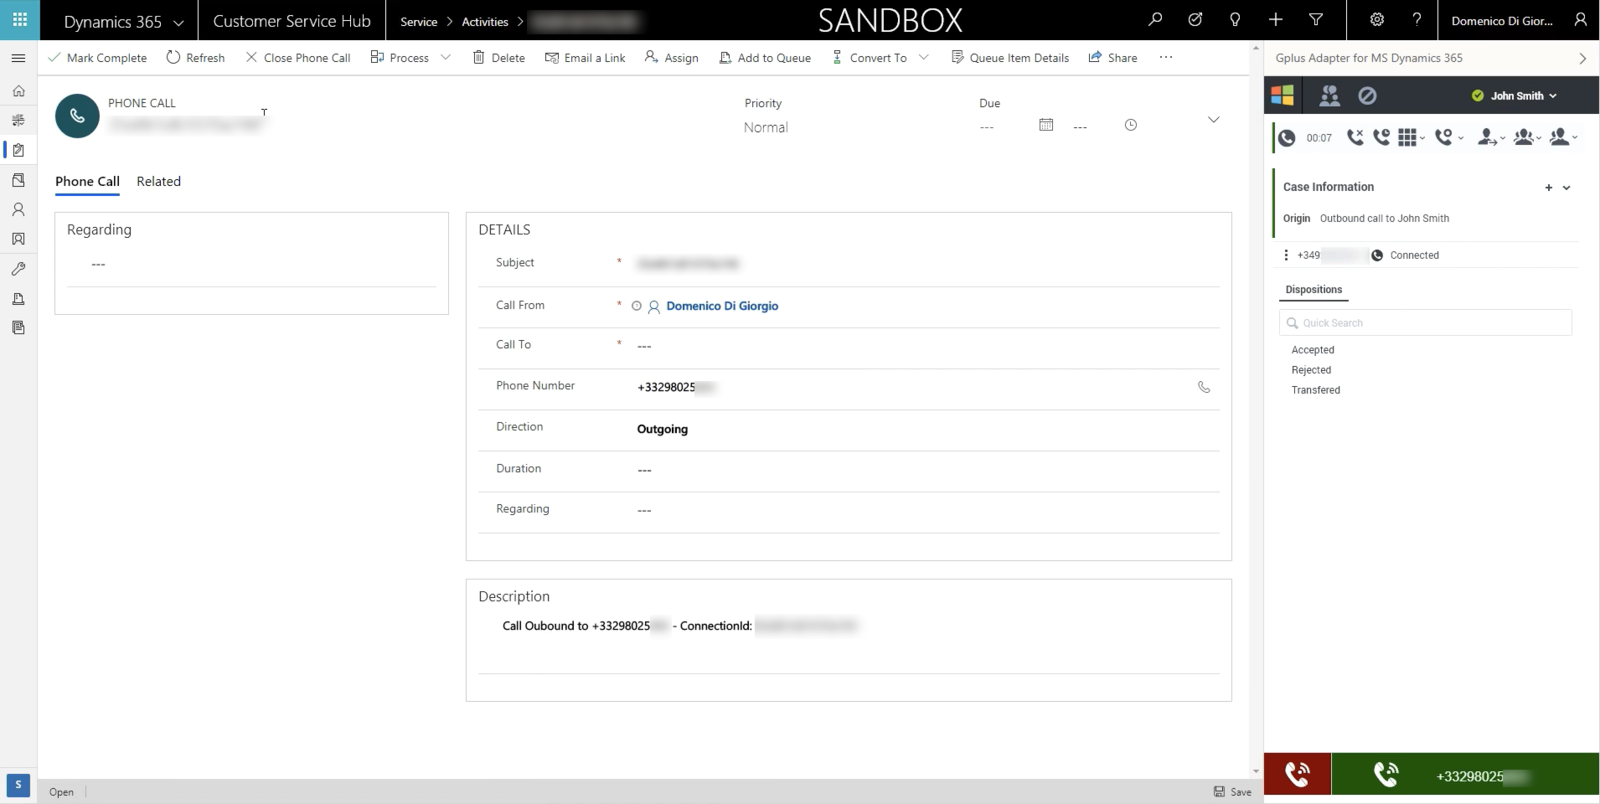Collapse the Case Information section chevron
Image resolution: width=1600 pixels, height=804 pixels.
click(1566, 187)
